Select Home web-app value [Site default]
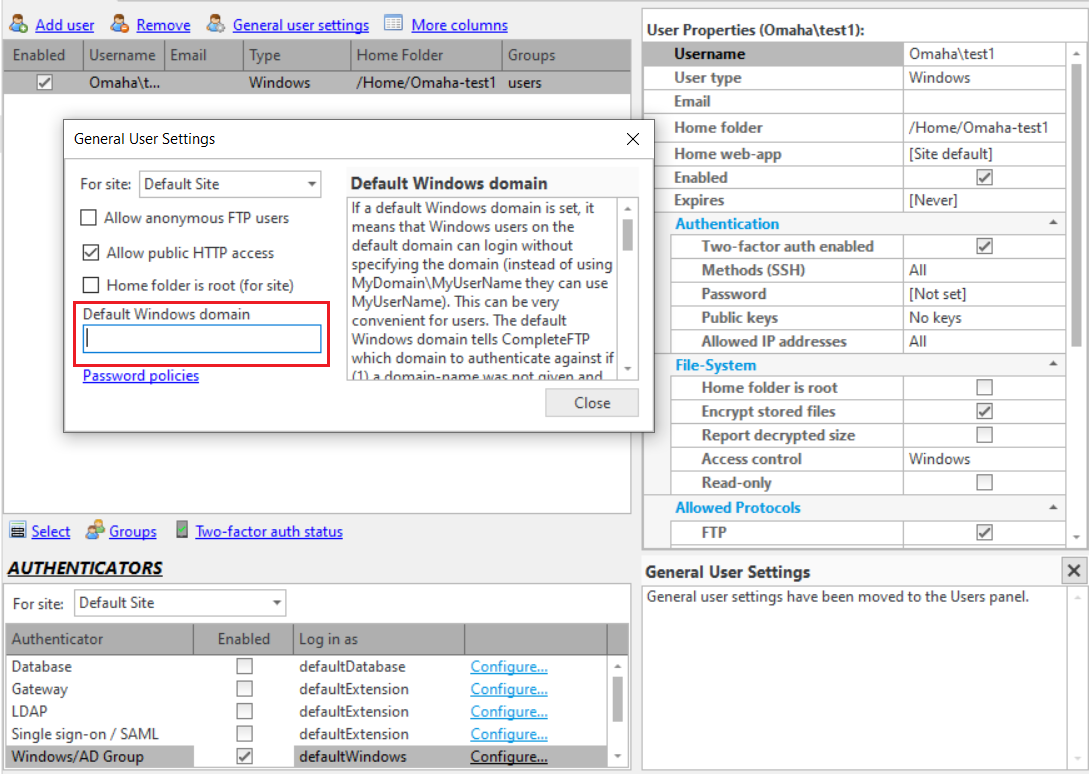This screenshot has width=1089, height=774. click(x=984, y=154)
